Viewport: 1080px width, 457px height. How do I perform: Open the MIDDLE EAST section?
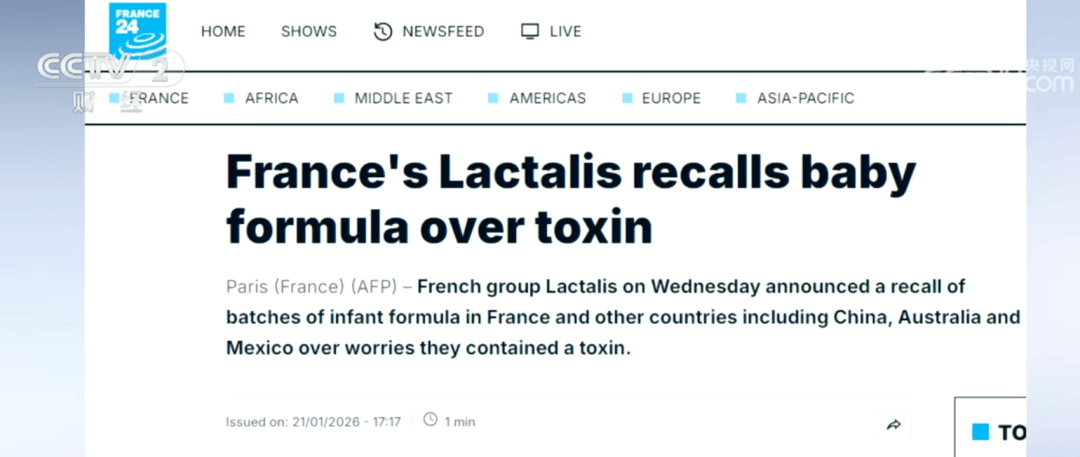pos(403,98)
